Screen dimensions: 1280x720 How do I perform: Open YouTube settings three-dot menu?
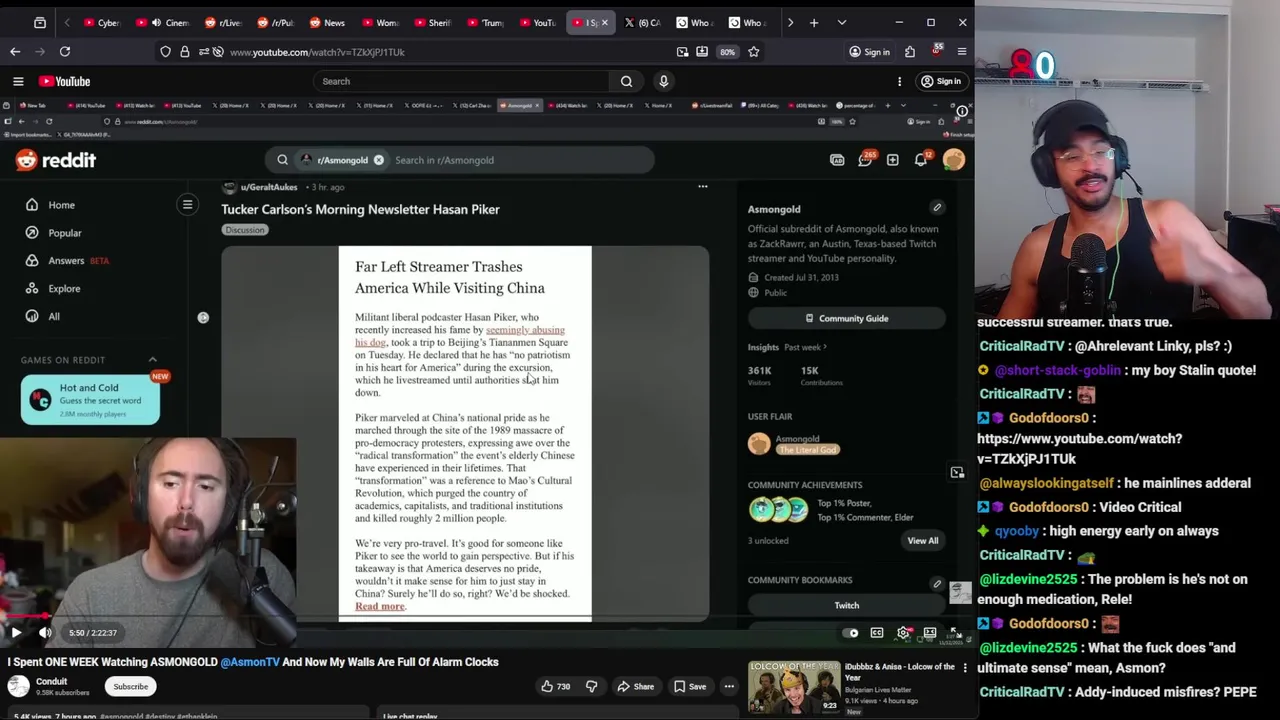pos(899,81)
